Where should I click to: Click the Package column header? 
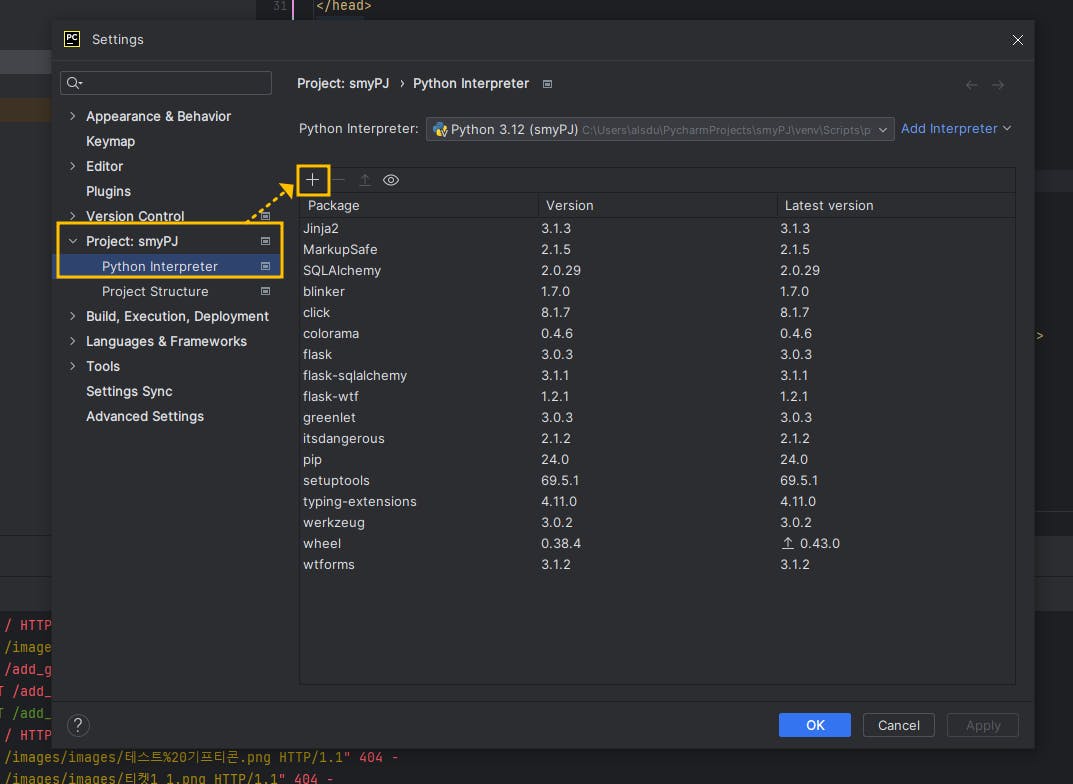[x=418, y=205]
